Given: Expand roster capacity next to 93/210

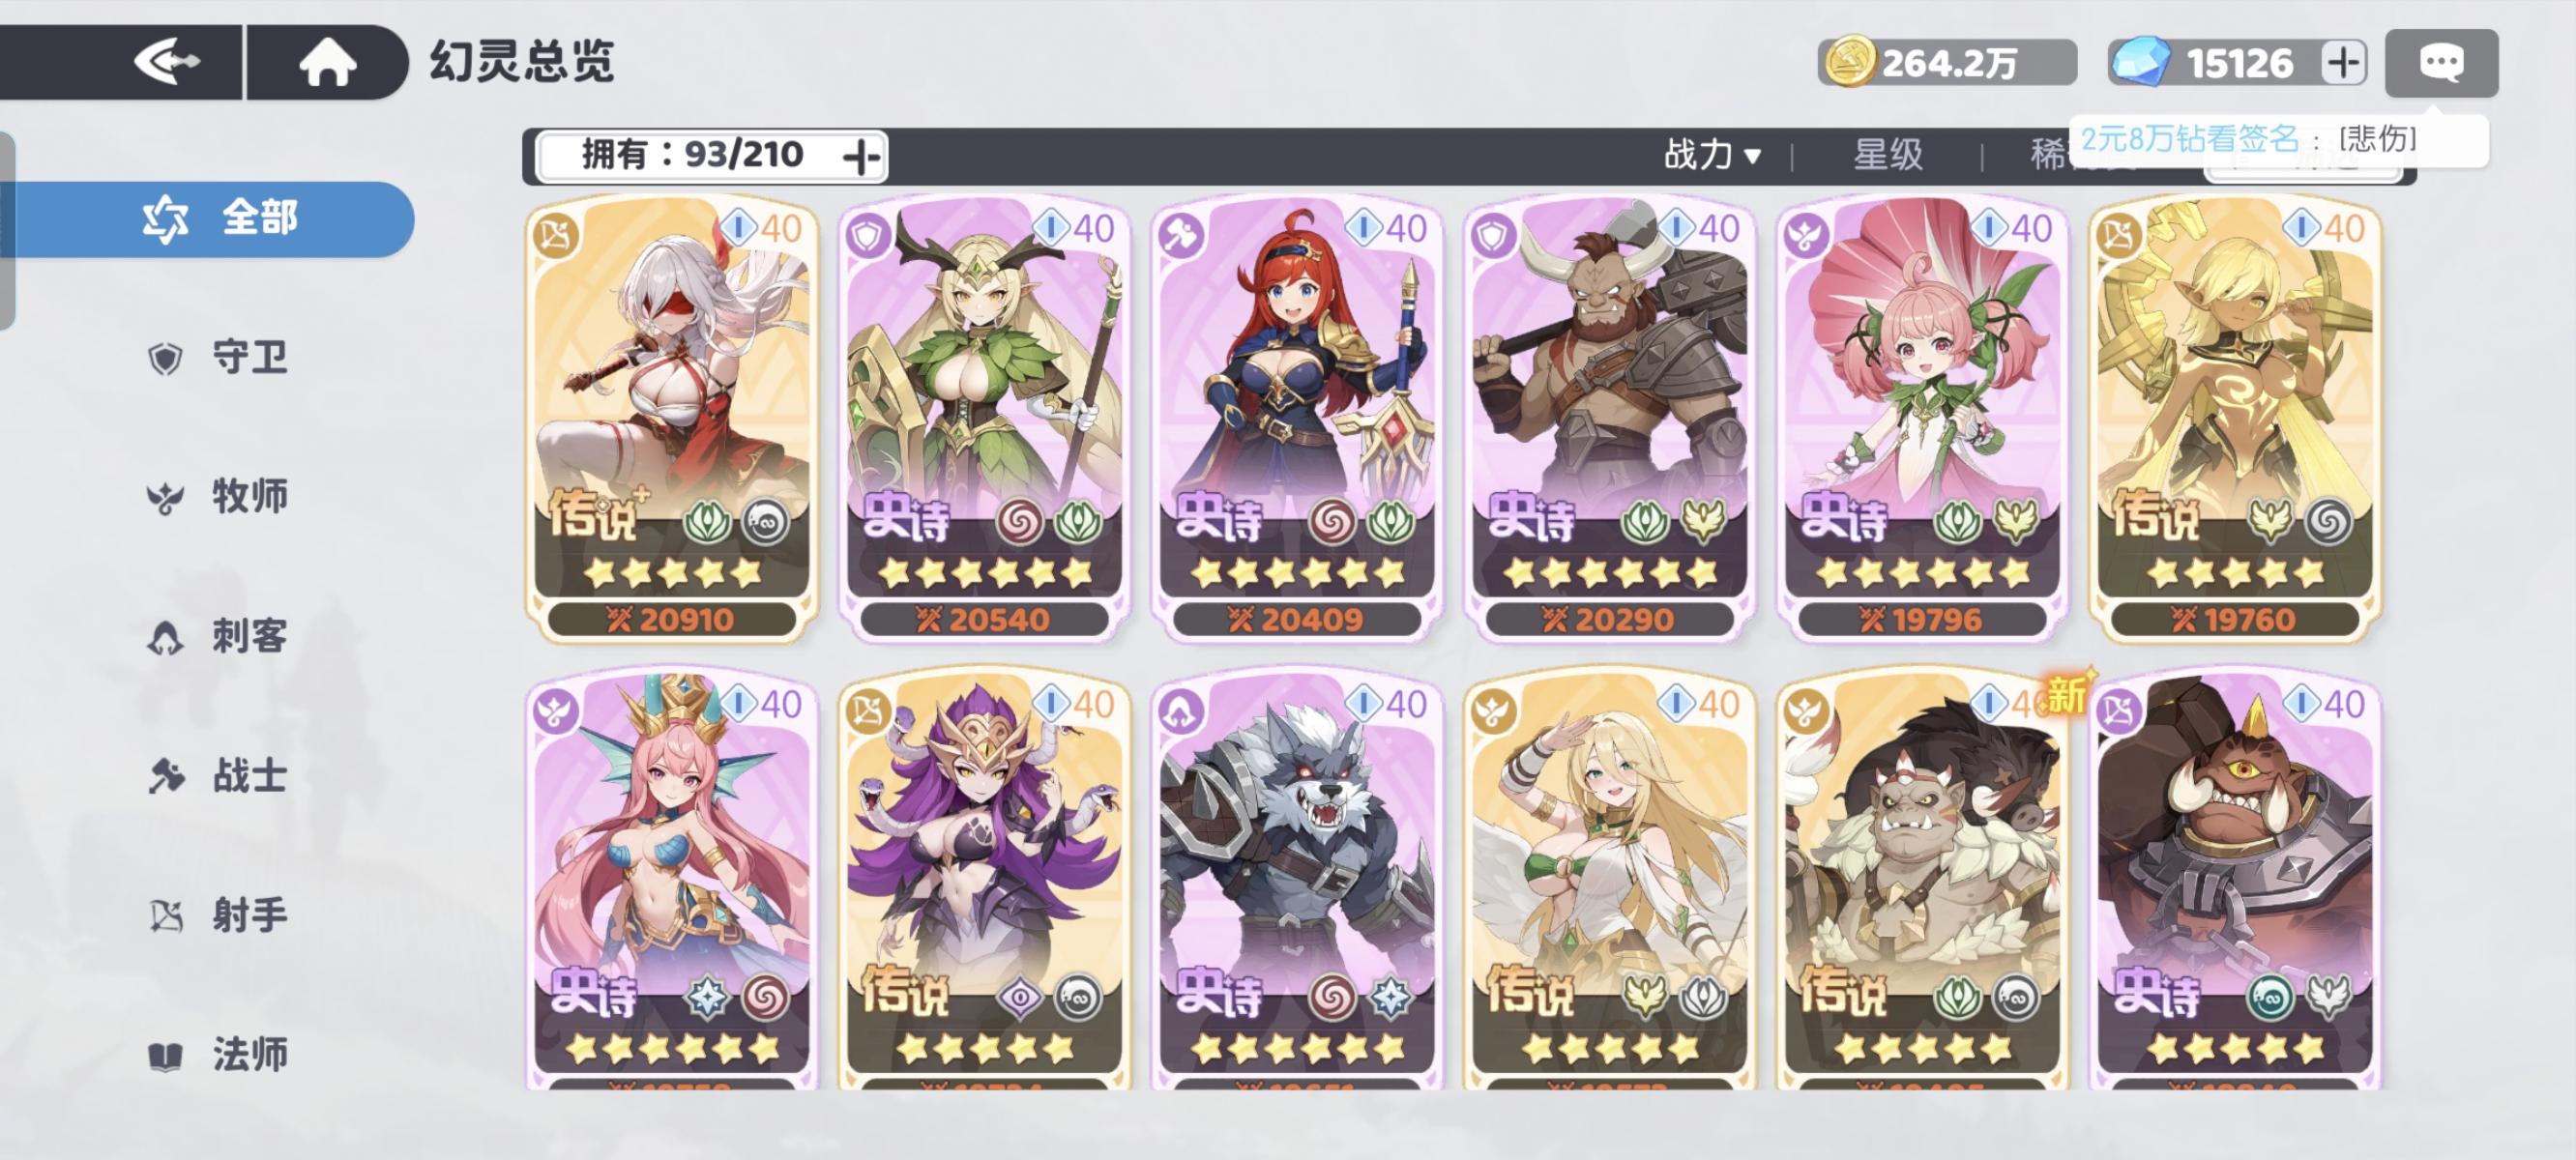Looking at the screenshot, I should tap(861, 156).
